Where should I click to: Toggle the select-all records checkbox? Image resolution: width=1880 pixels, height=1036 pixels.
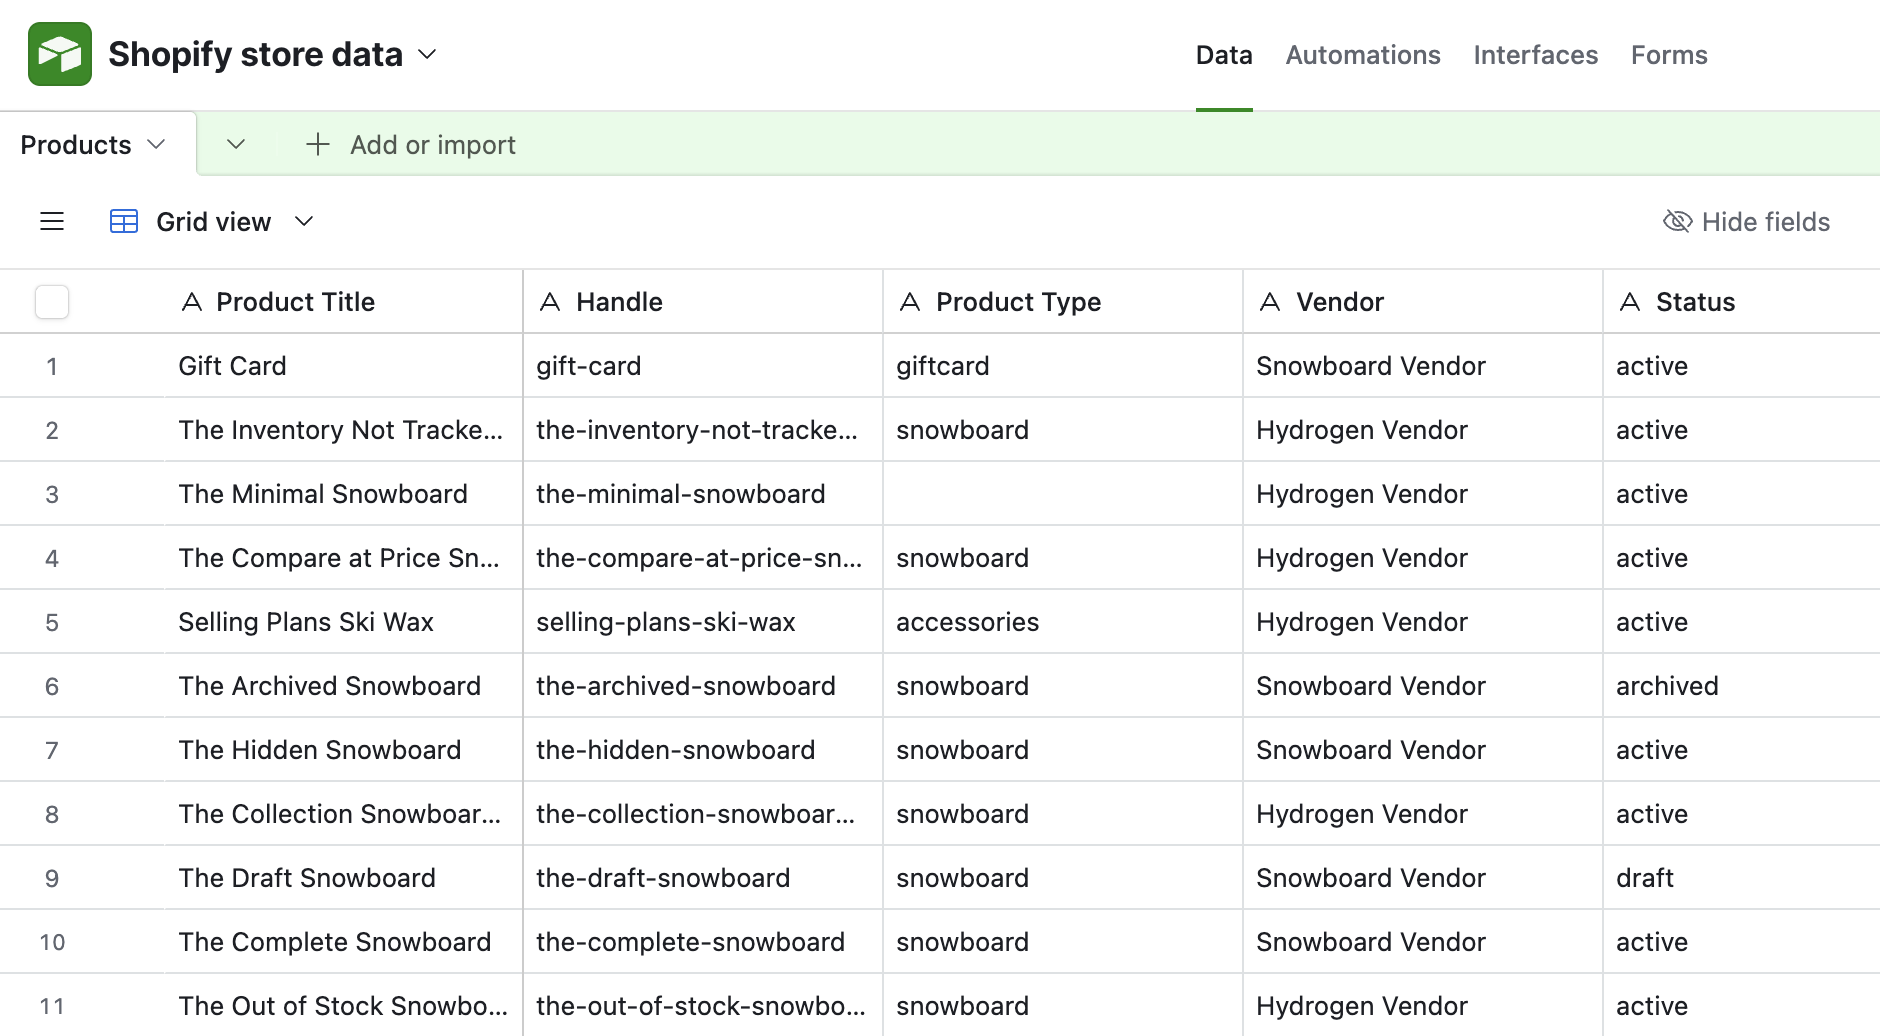tap(51, 301)
